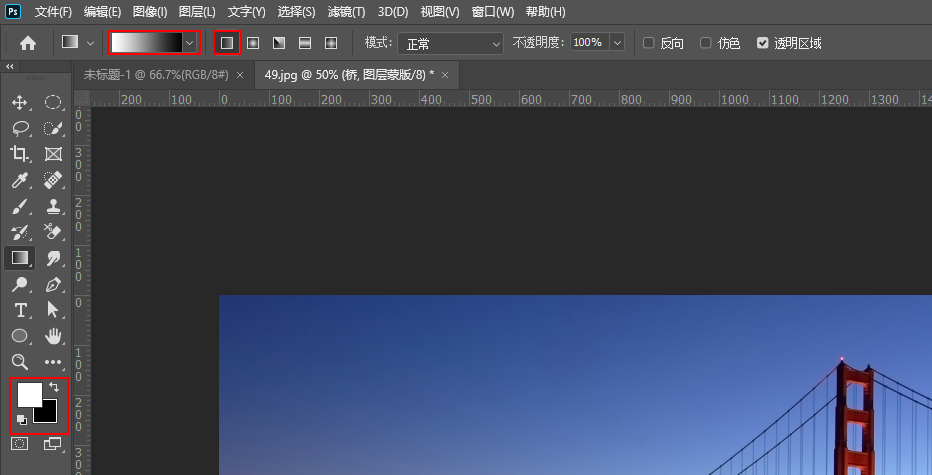Screen dimensions: 932x475
Task: Select the Zoom magnifier tool
Action: (20, 361)
